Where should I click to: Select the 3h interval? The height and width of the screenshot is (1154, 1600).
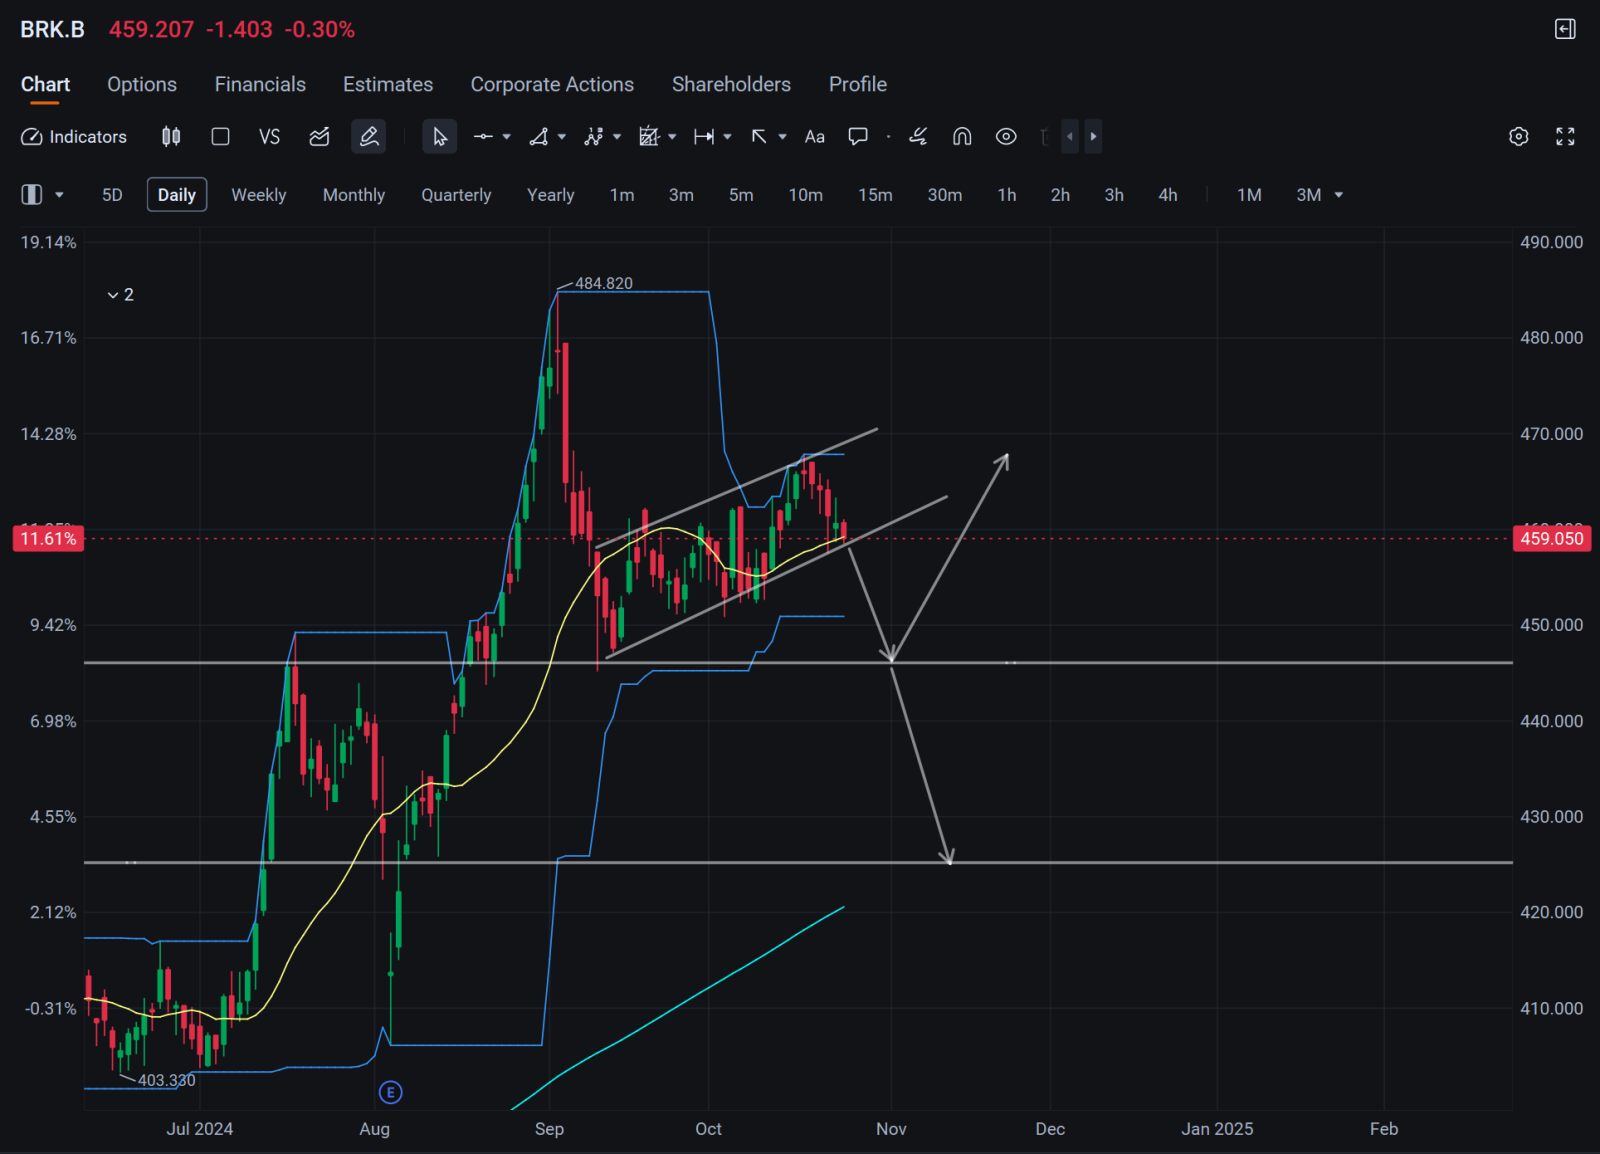(1114, 195)
